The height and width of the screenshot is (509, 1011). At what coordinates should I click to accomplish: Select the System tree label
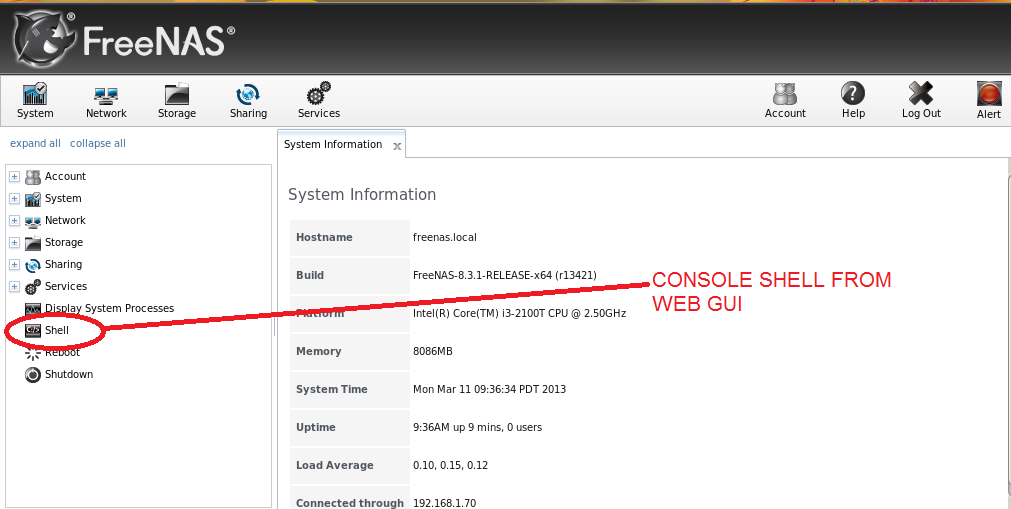click(63, 198)
